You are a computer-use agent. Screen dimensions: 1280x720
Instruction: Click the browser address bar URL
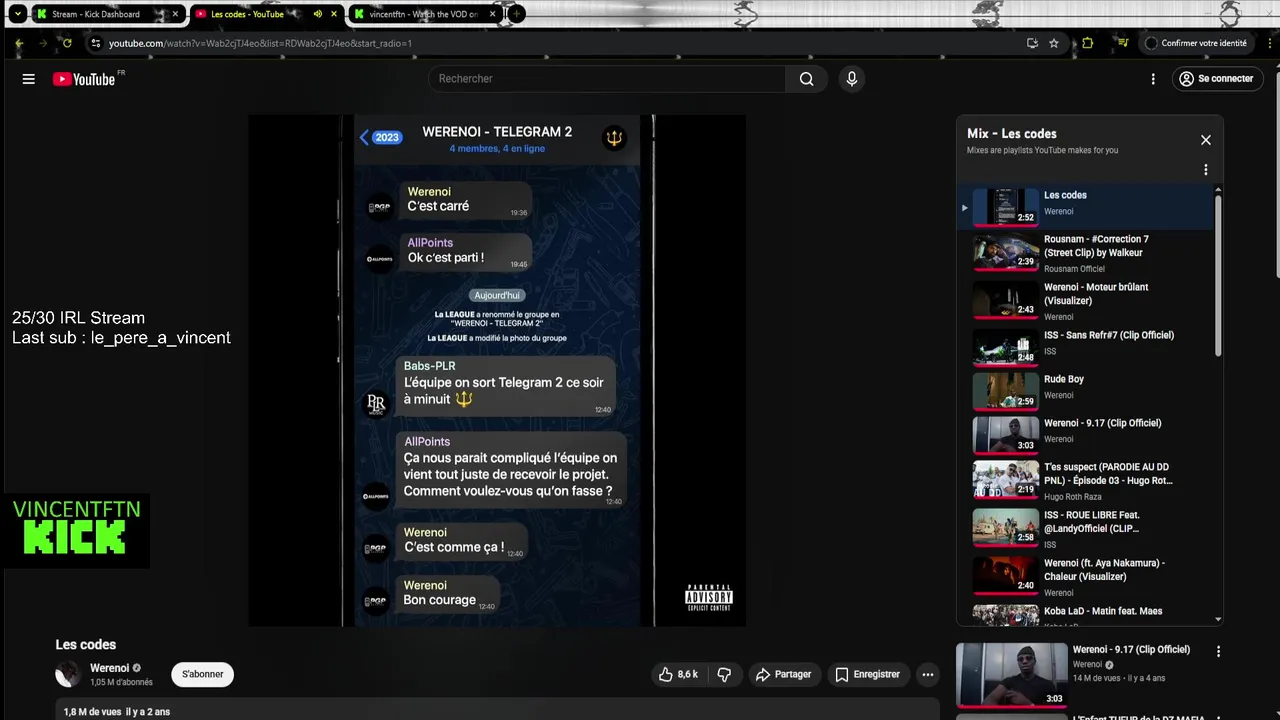pos(260,43)
